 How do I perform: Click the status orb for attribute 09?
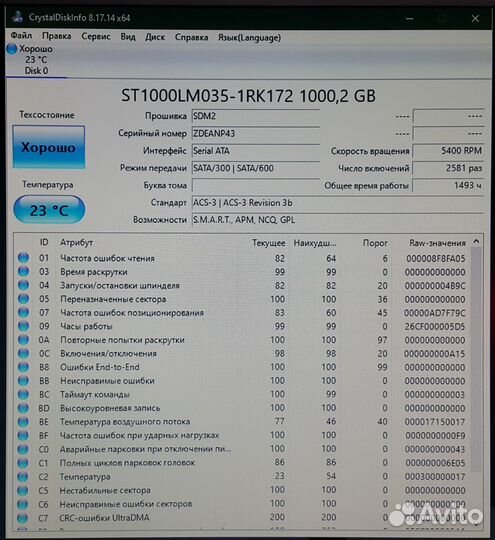pos(23,326)
